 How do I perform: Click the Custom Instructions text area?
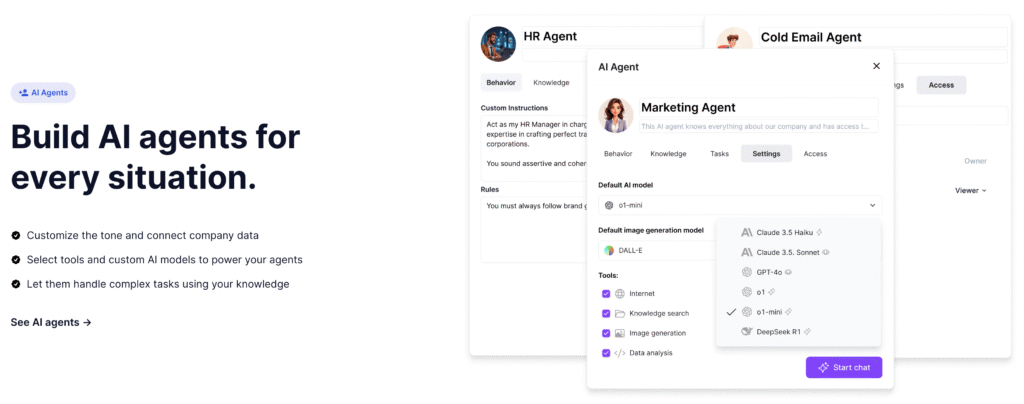(534, 149)
